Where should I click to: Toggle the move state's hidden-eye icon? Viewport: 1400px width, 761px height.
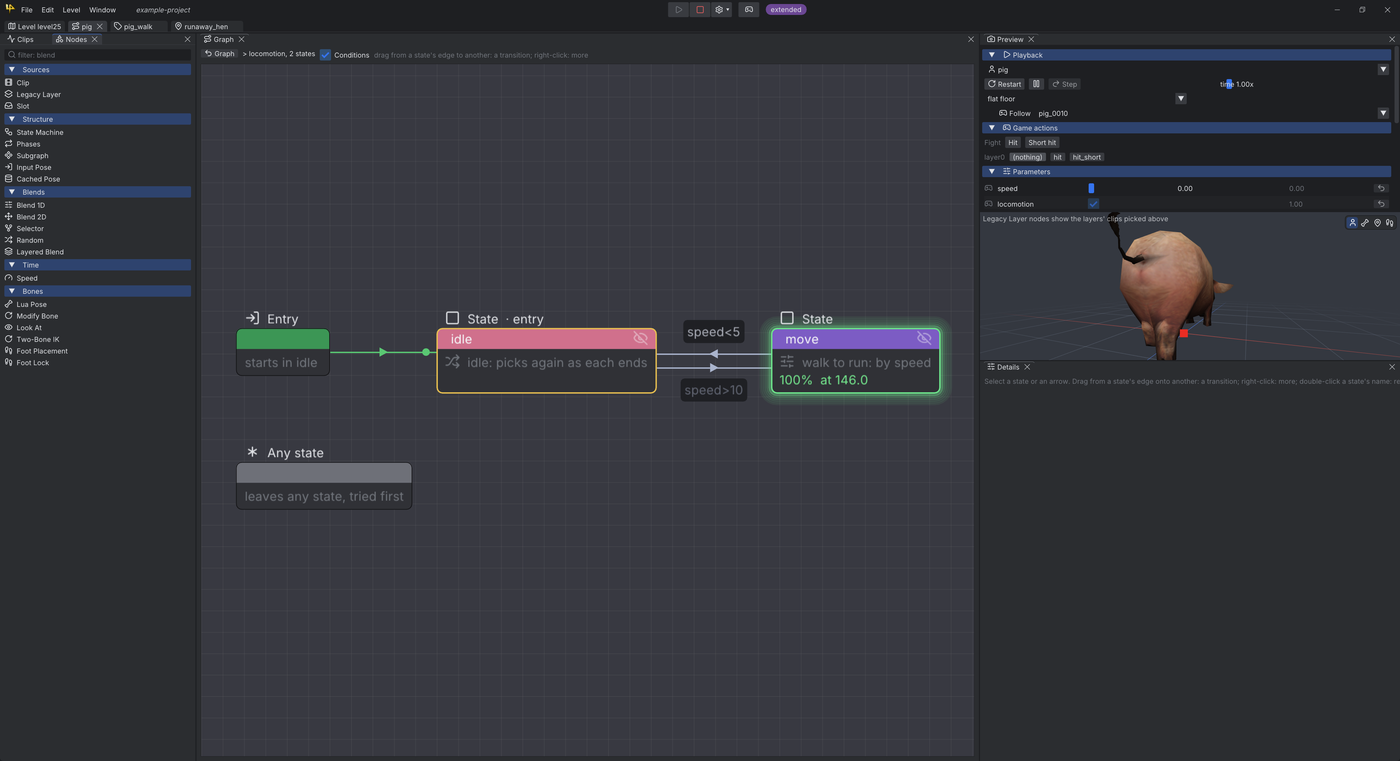(x=924, y=339)
